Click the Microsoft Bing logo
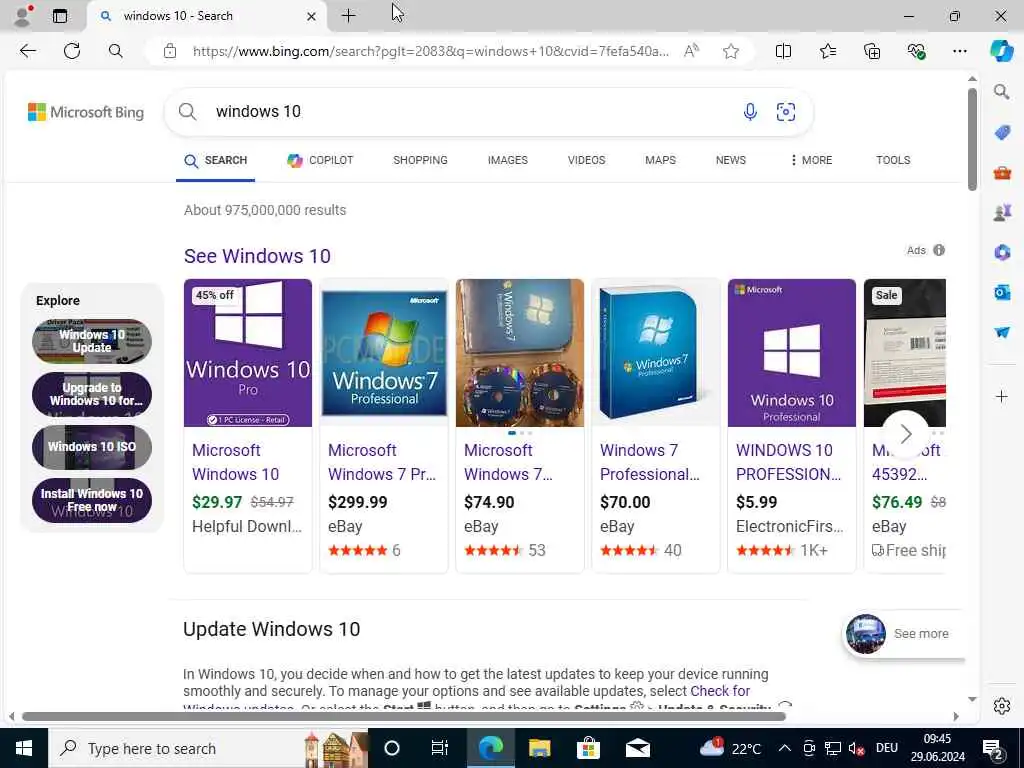The width and height of the screenshot is (1024, 768). [86, 112]
